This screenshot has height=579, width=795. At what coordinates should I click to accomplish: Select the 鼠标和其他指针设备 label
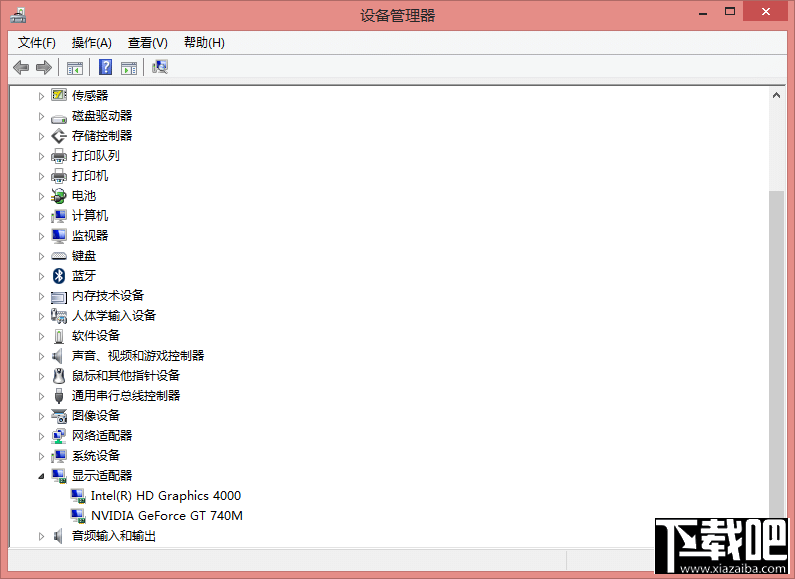click(x=126, y=376)
